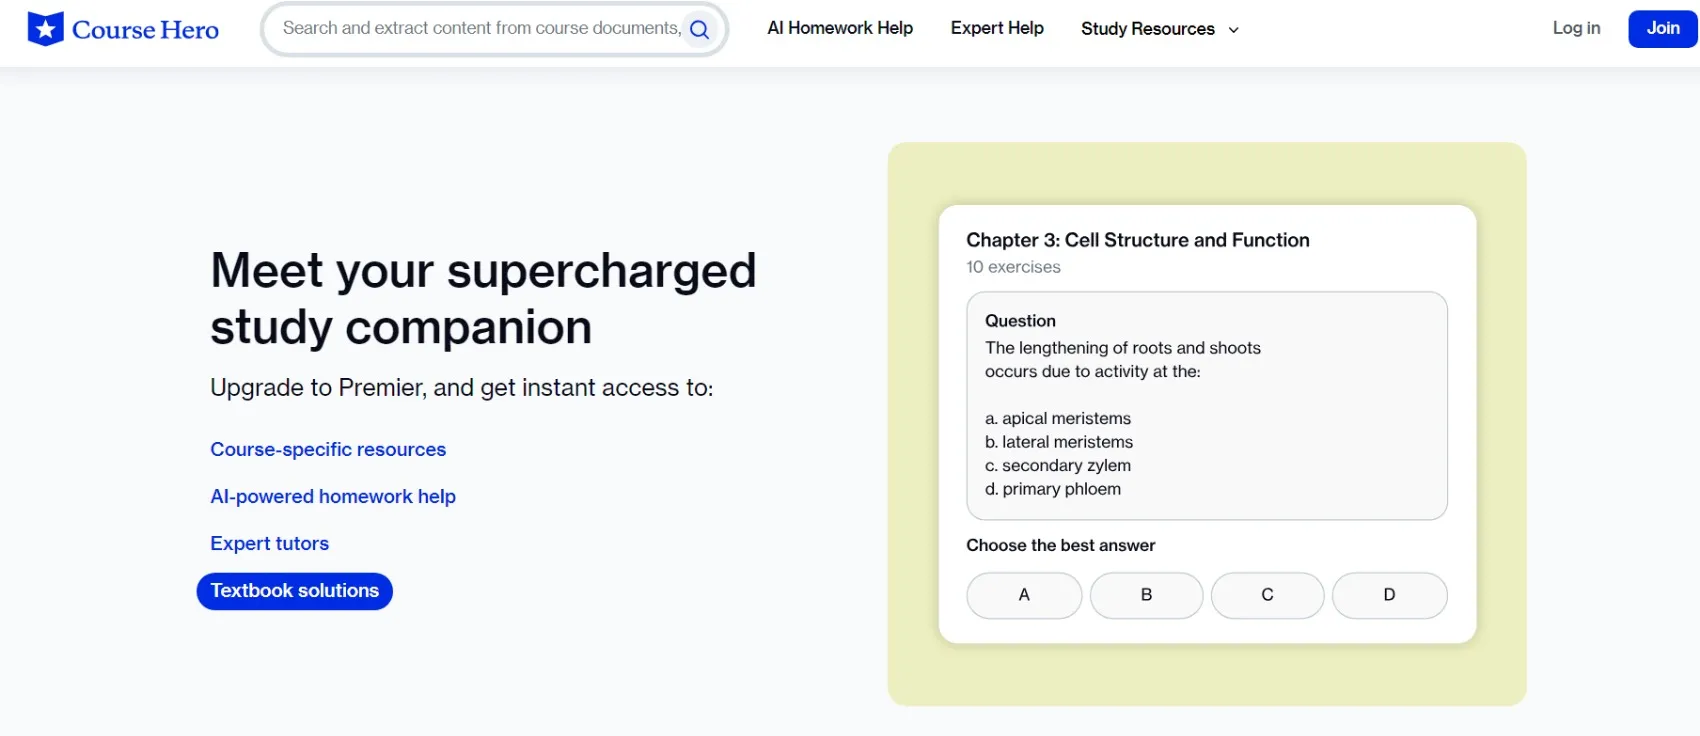The width and height of the screenshot is (1700, 736).
Task: Choose answer C
Action: [1267, 595]
